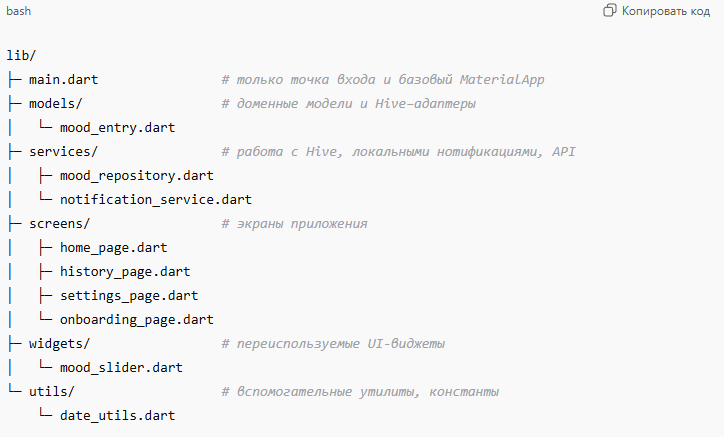
Task: Click the lib/ root folder text
Action: (x=21, y=56)
